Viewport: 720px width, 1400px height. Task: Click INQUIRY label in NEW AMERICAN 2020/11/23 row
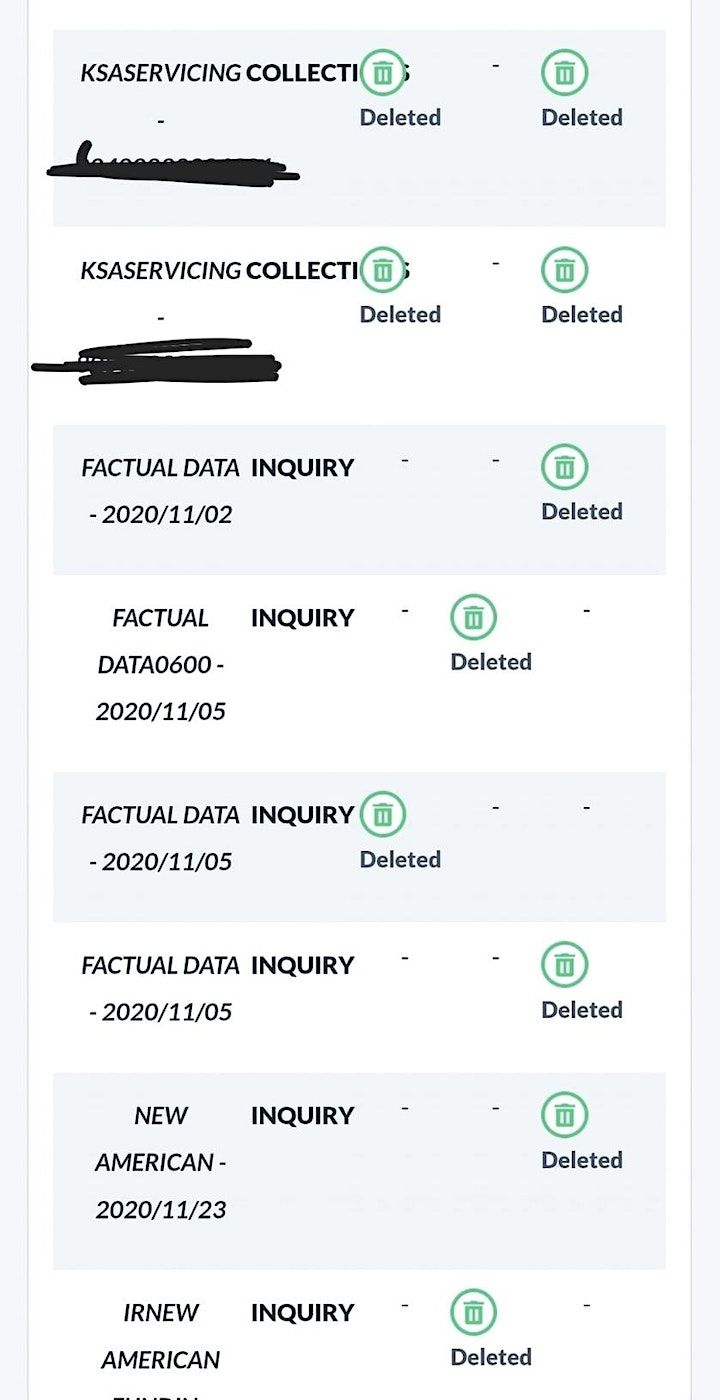[x=302, y=1116]
